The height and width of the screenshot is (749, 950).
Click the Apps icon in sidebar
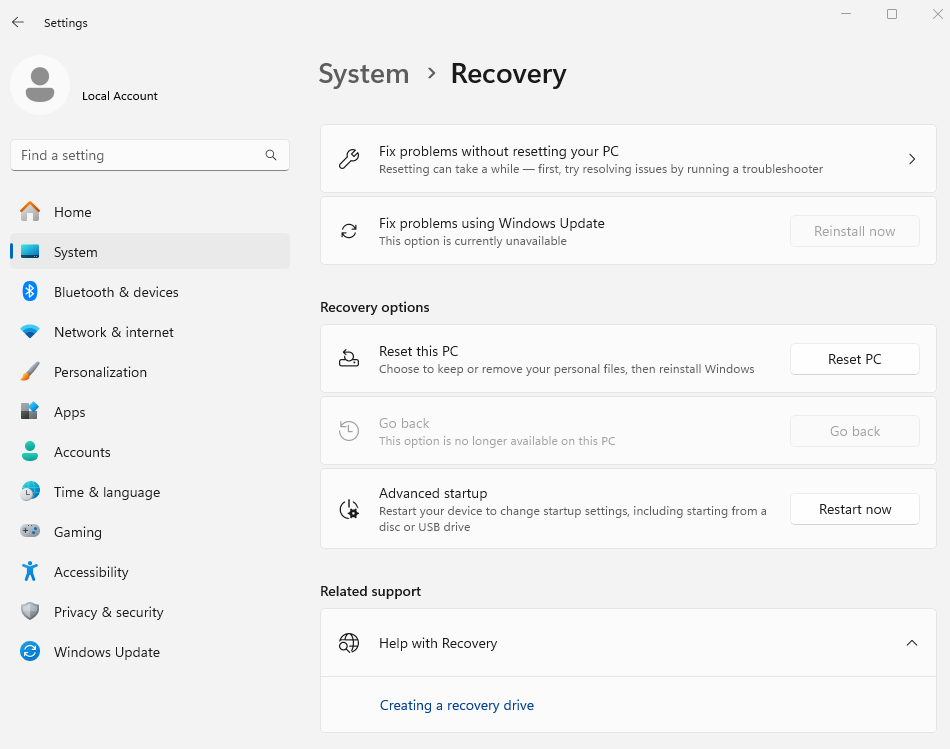click(x=30, y=411)
